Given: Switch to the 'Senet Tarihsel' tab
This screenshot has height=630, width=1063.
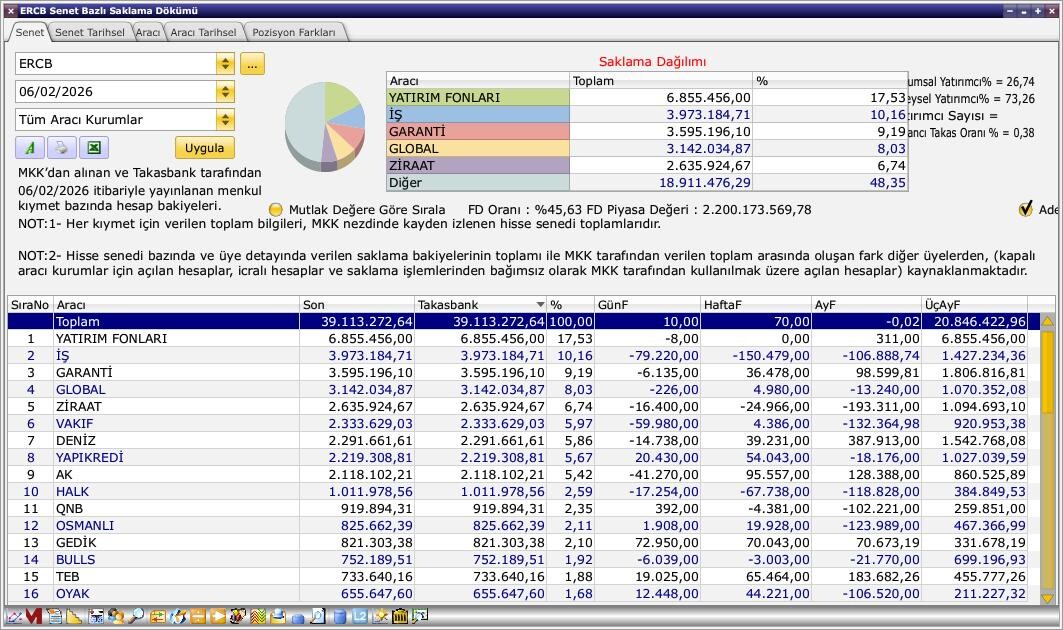Looking at the screenshot, I should [x=89, y=32].
